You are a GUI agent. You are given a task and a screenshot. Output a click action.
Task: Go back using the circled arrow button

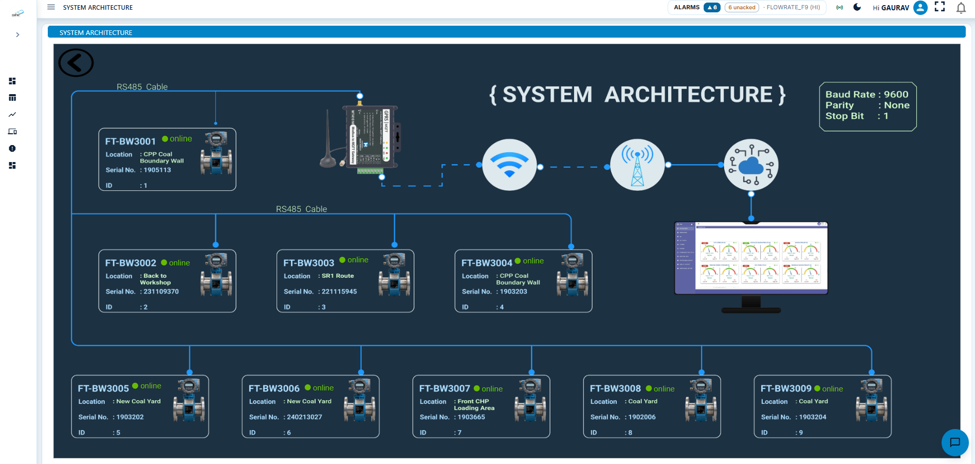pos(76,62)
